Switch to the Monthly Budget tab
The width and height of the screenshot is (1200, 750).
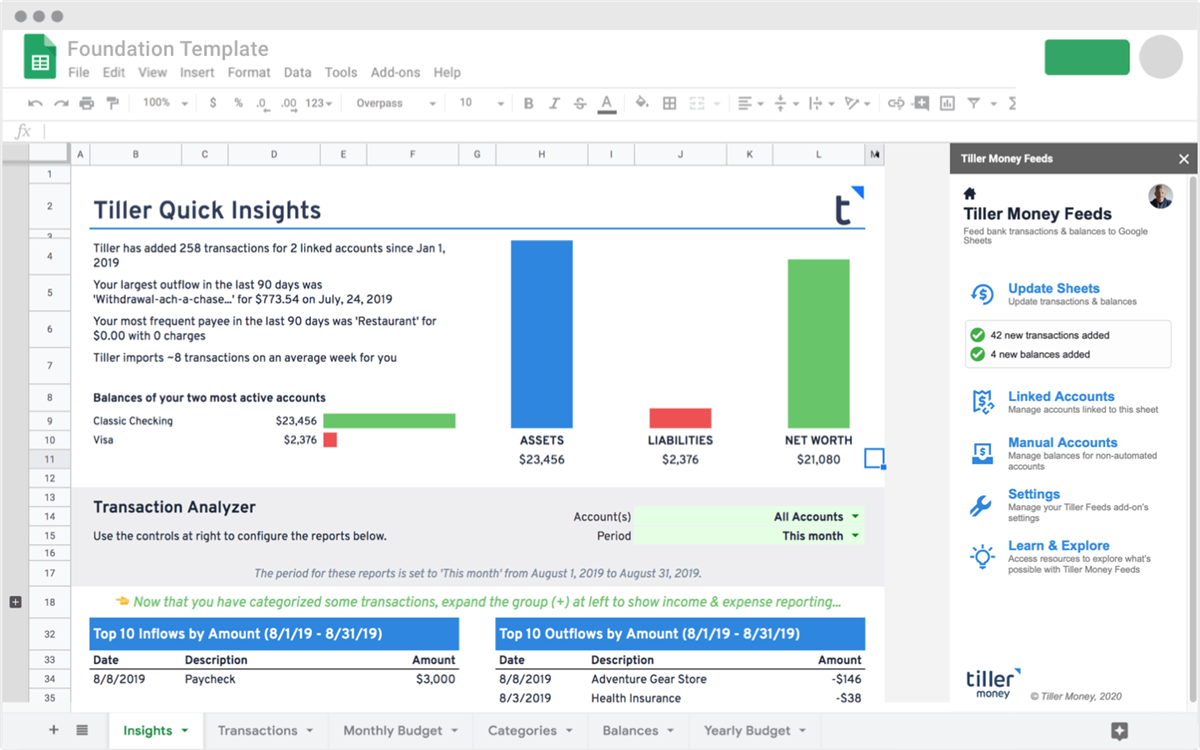click(401, 731)
